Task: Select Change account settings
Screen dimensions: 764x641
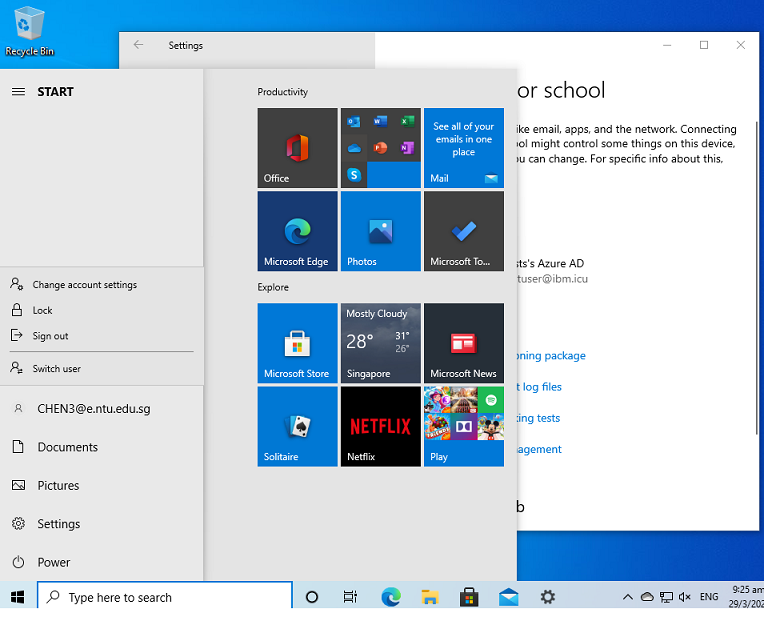Action: pyautogui.click(x=102, y=284)
